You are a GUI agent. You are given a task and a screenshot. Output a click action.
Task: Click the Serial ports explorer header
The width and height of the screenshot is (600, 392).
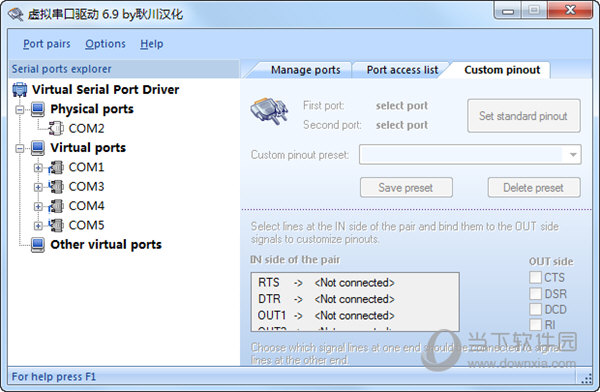(124, 69)
